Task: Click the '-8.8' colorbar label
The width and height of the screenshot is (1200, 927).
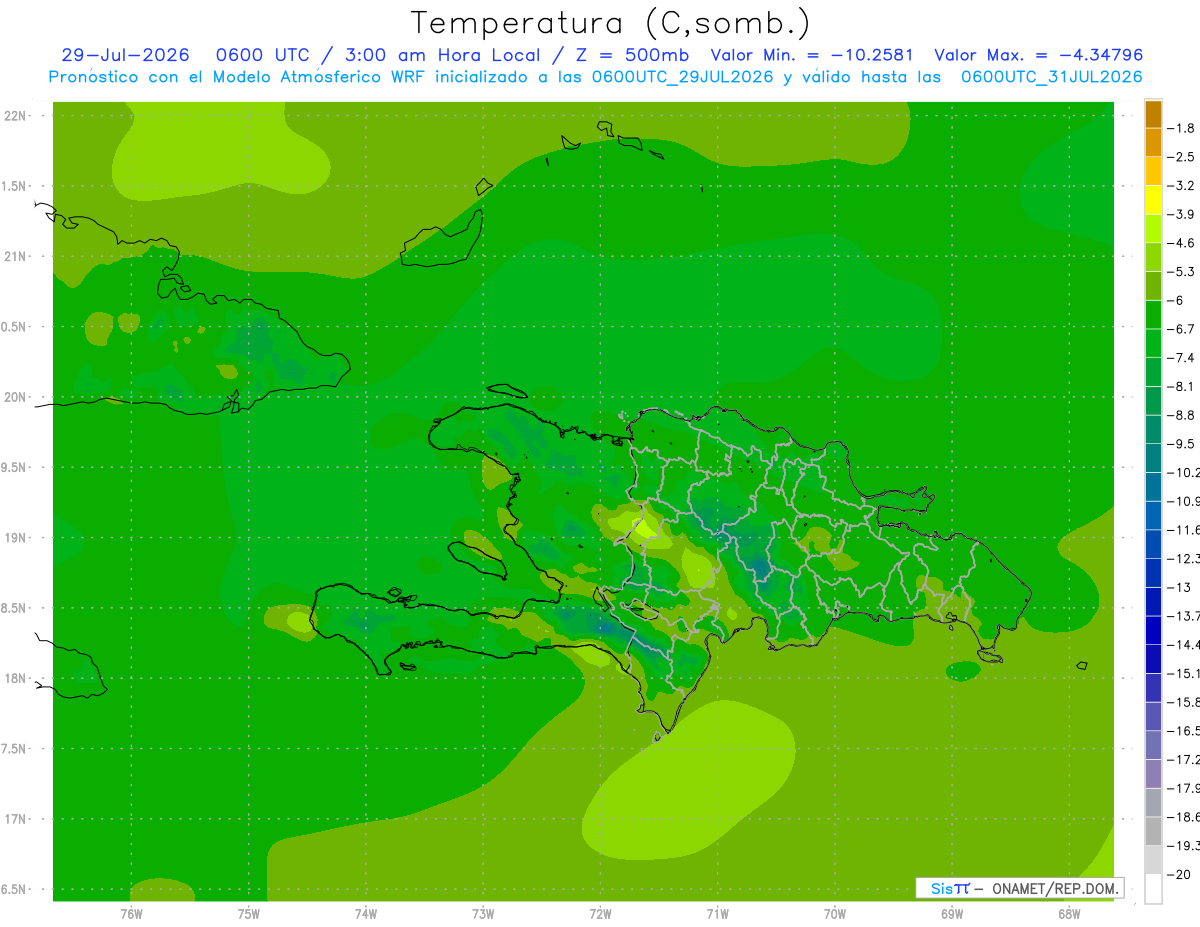Action: tap(1181, 415)
